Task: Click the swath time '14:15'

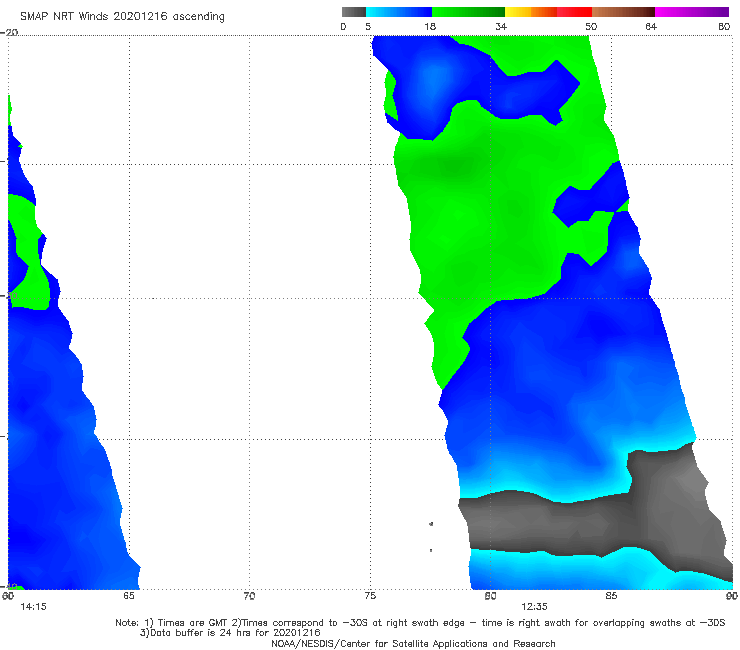Action: click(x=34, y=607)
